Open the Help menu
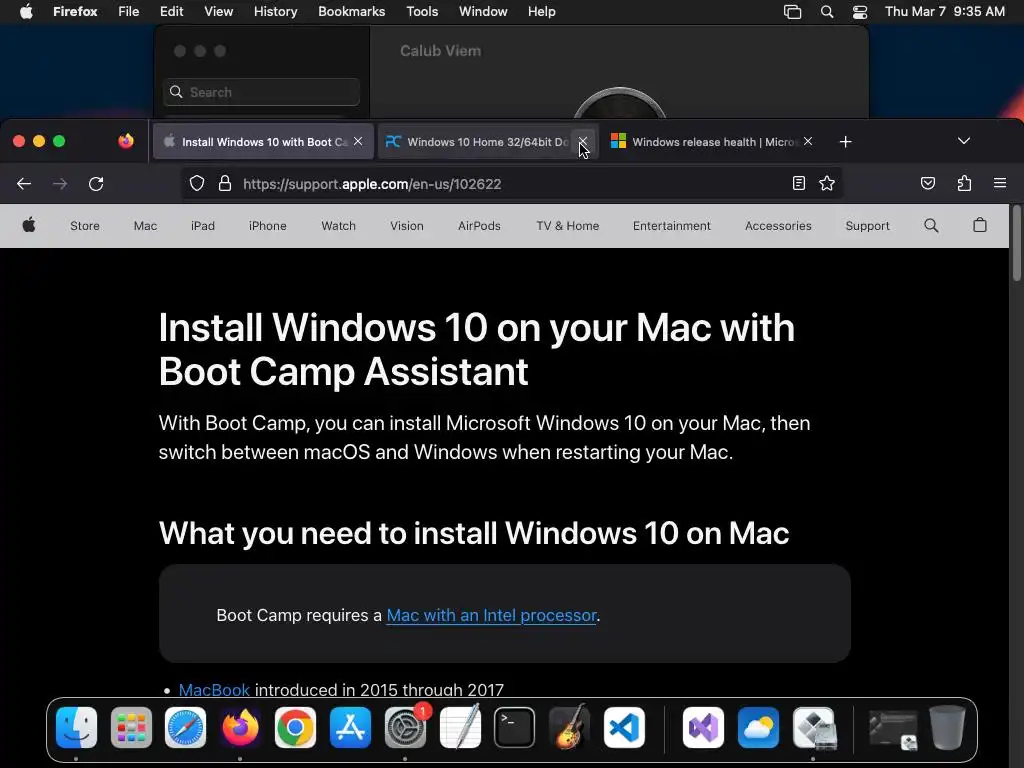 coord(541,12)
